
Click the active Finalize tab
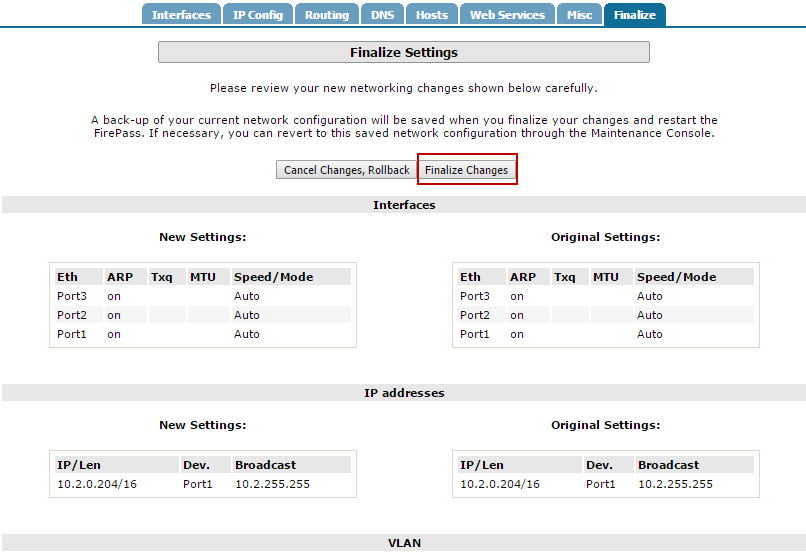[635, 15]
